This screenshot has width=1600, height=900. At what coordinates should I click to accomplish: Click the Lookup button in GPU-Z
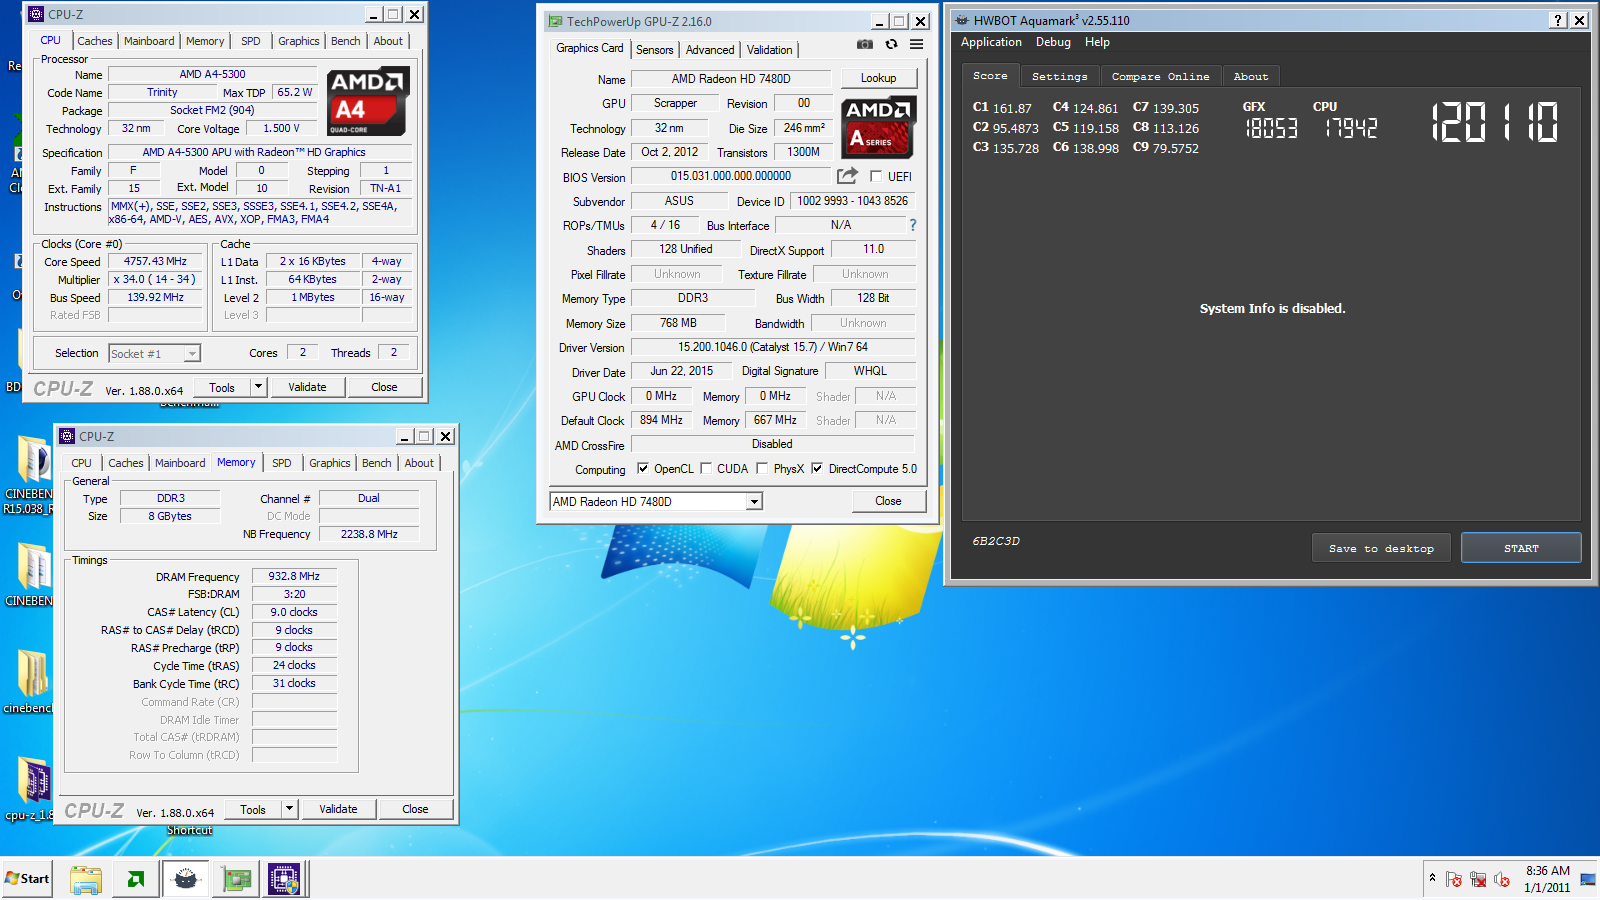click(878, 78)
